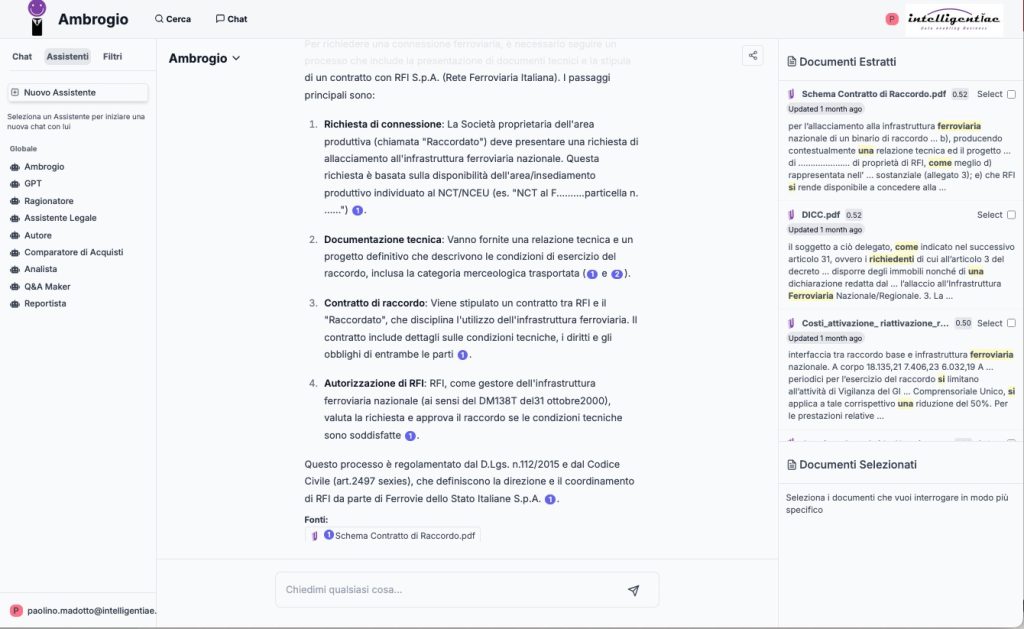Tick the Select checkbox for DICC.pdf
The width and height of the screenshot is (1024, 629).
point(1011,215)
